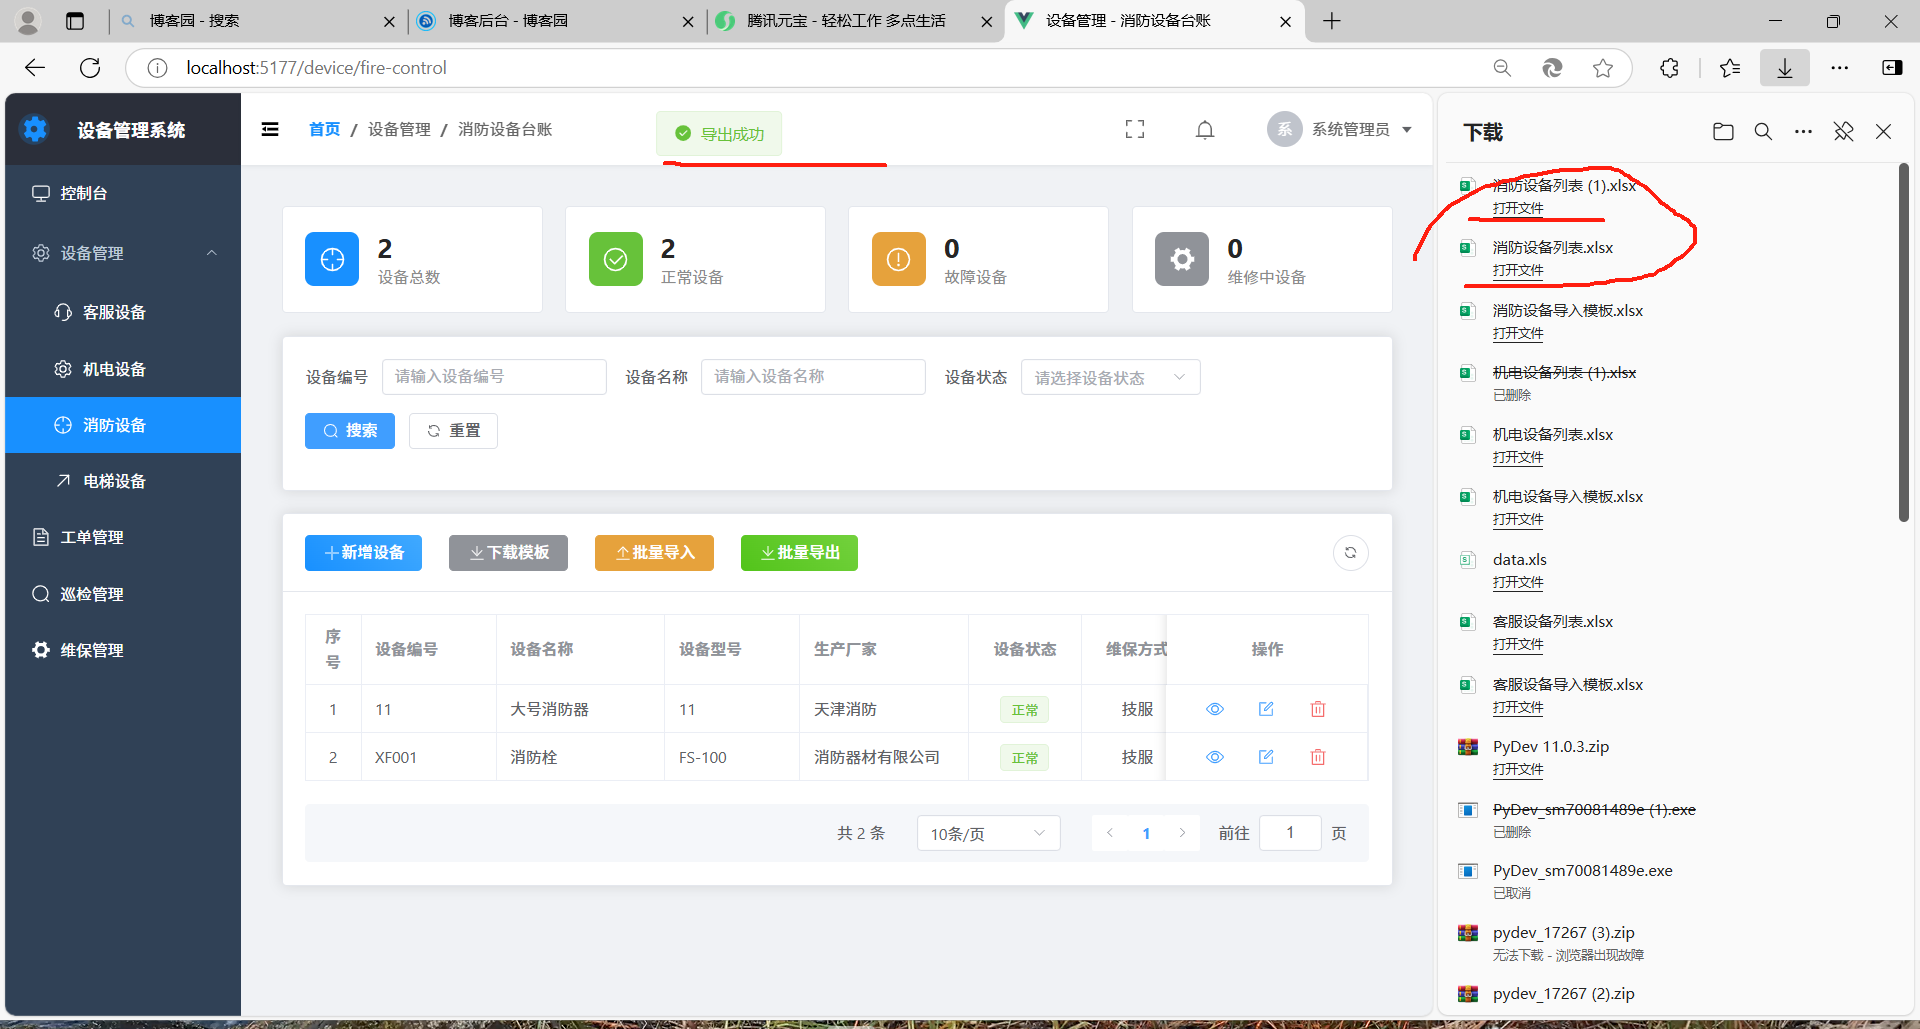Open file link under data.xls

click(x=1518, y=582)
